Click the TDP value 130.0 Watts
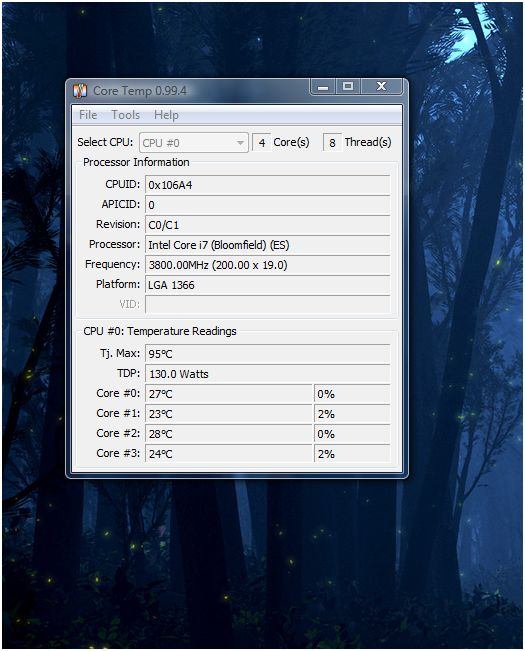 click(x=267, y=374)
